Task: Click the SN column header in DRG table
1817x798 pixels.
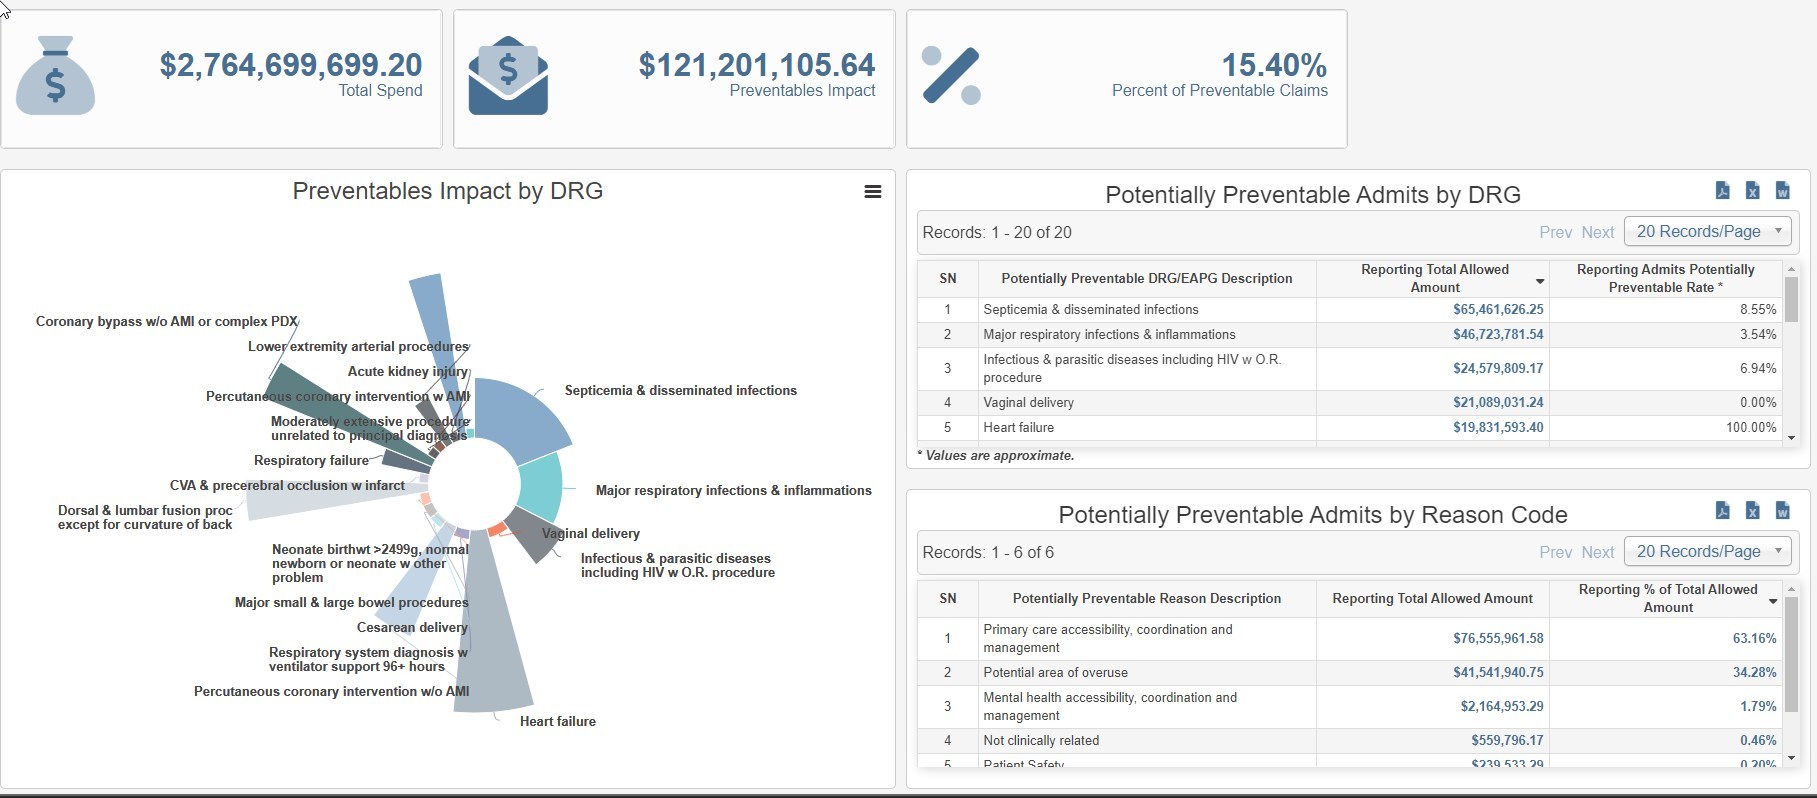Action: 948,279
